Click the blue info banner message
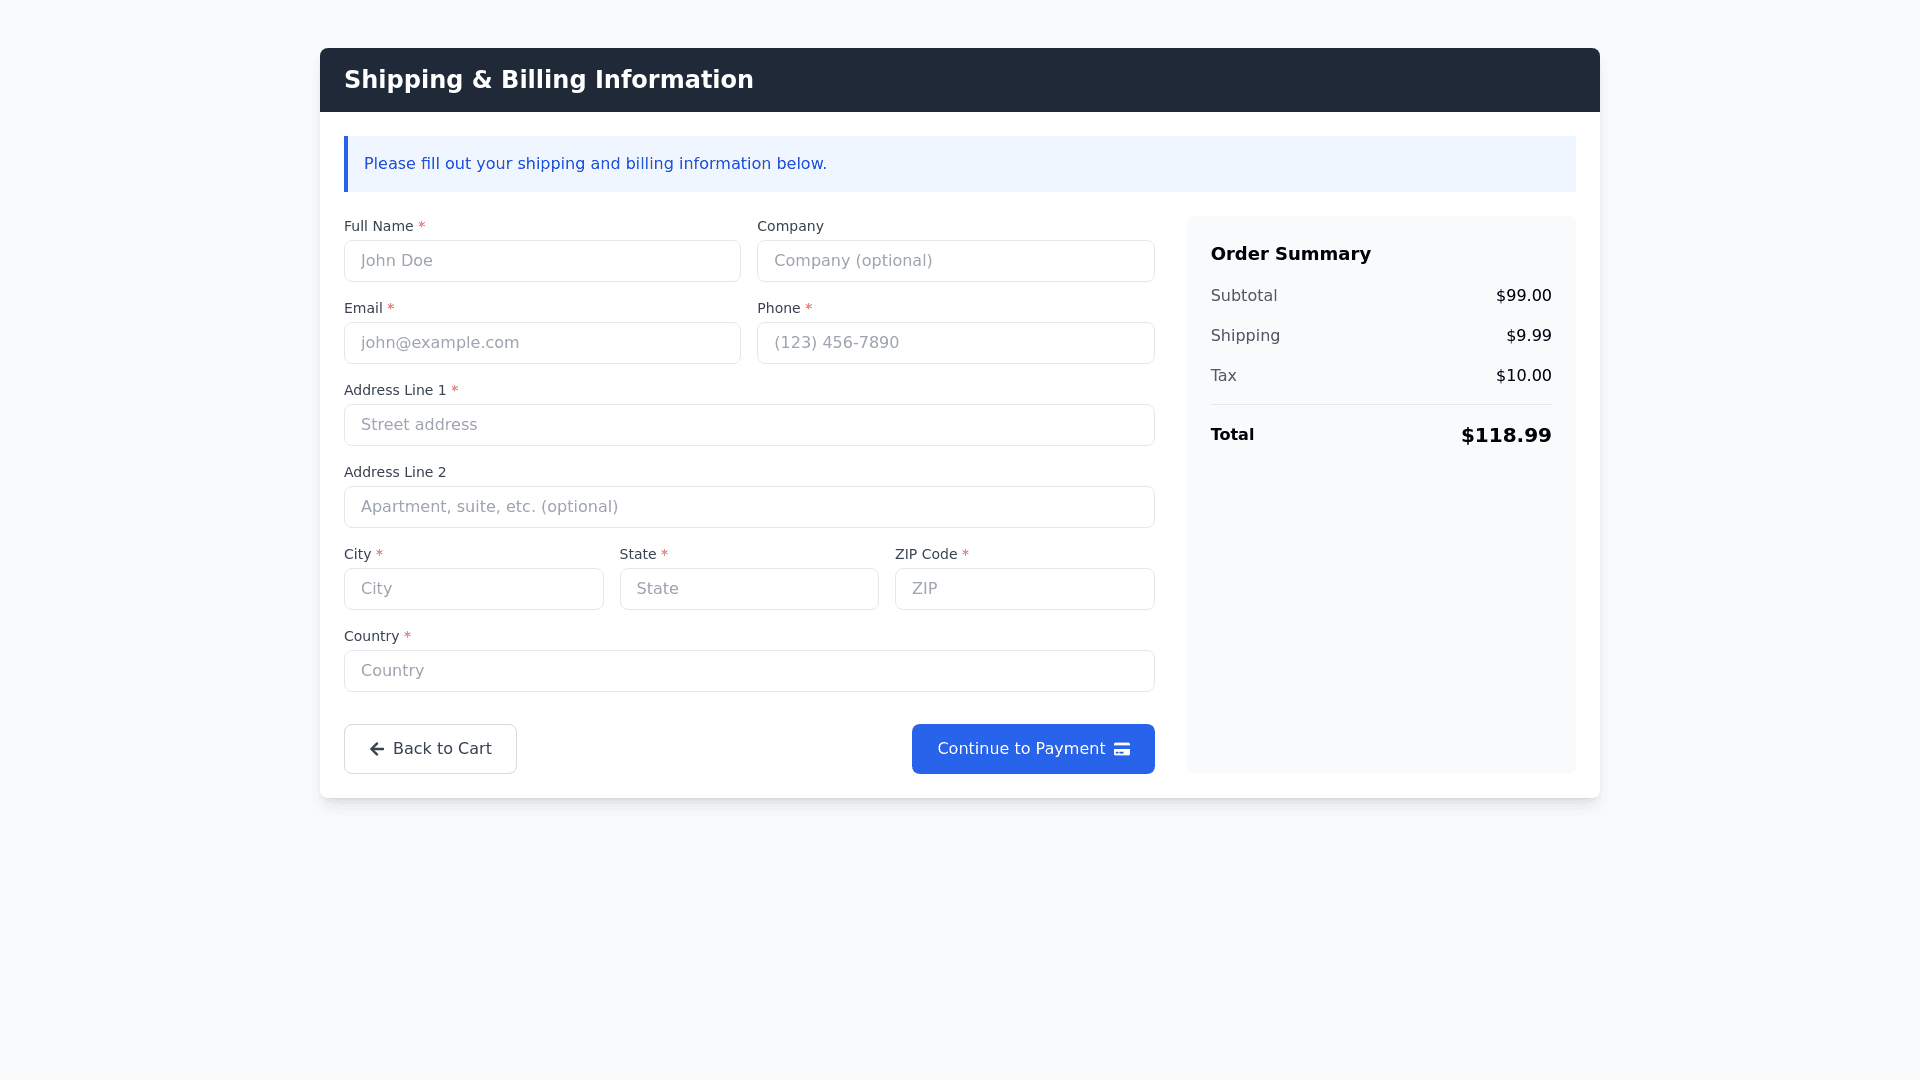Image resolution: width=1920 pixels, height=1080 pixels. (595, 164)
